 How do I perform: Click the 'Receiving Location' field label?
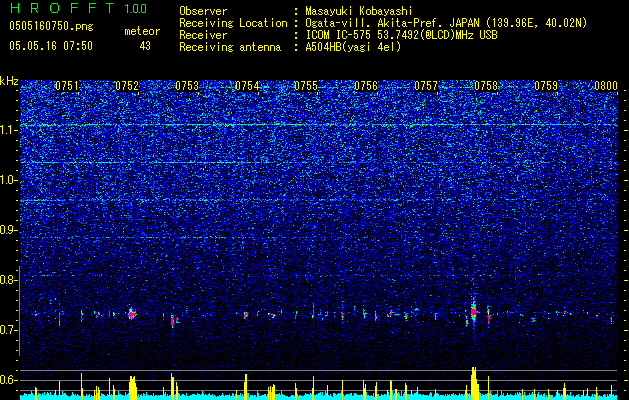coord(233,23)
